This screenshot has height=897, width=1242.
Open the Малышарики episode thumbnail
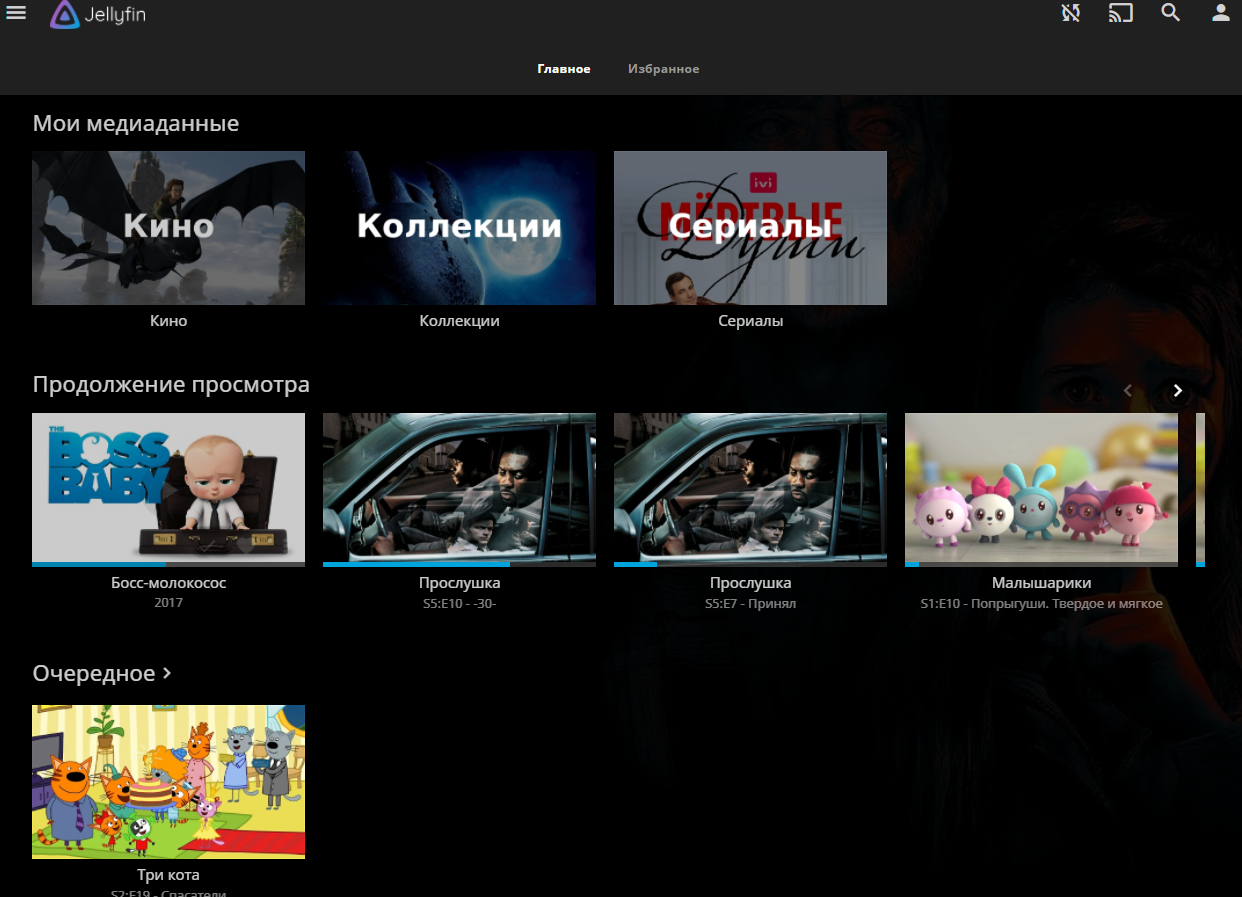1041,488
